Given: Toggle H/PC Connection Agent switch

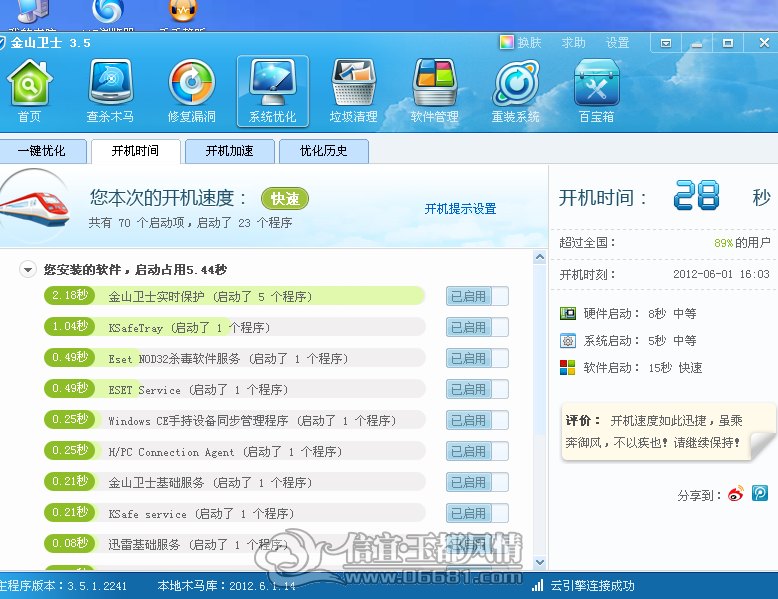Looking at the screenshot, I should click(477, 451).
